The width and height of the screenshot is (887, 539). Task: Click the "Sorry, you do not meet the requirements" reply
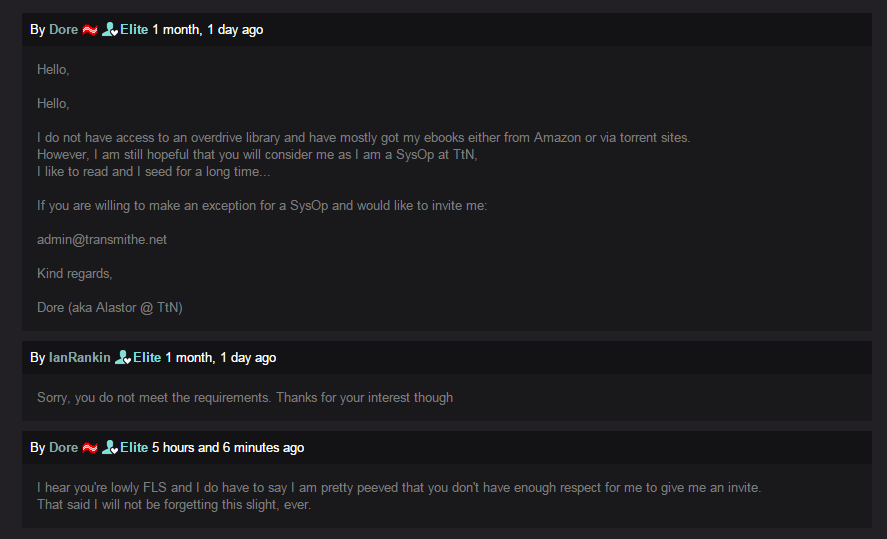click(x=245, y=398)
